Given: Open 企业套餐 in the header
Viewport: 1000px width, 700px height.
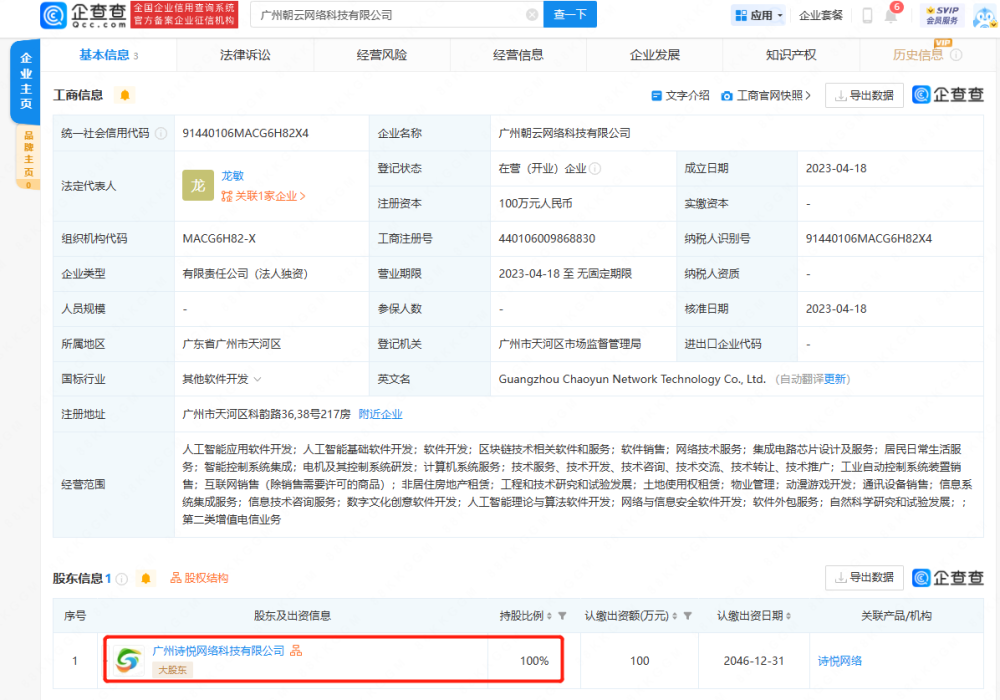Looking at the screenshot, I should click(821, 15).
